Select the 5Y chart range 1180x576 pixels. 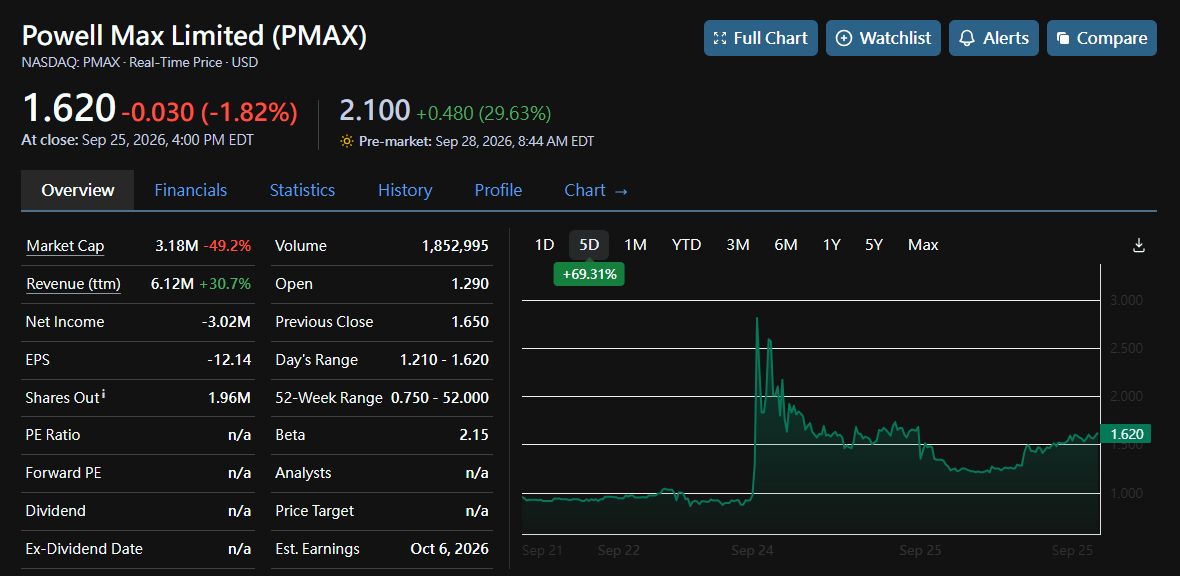(x=874, y=245)
